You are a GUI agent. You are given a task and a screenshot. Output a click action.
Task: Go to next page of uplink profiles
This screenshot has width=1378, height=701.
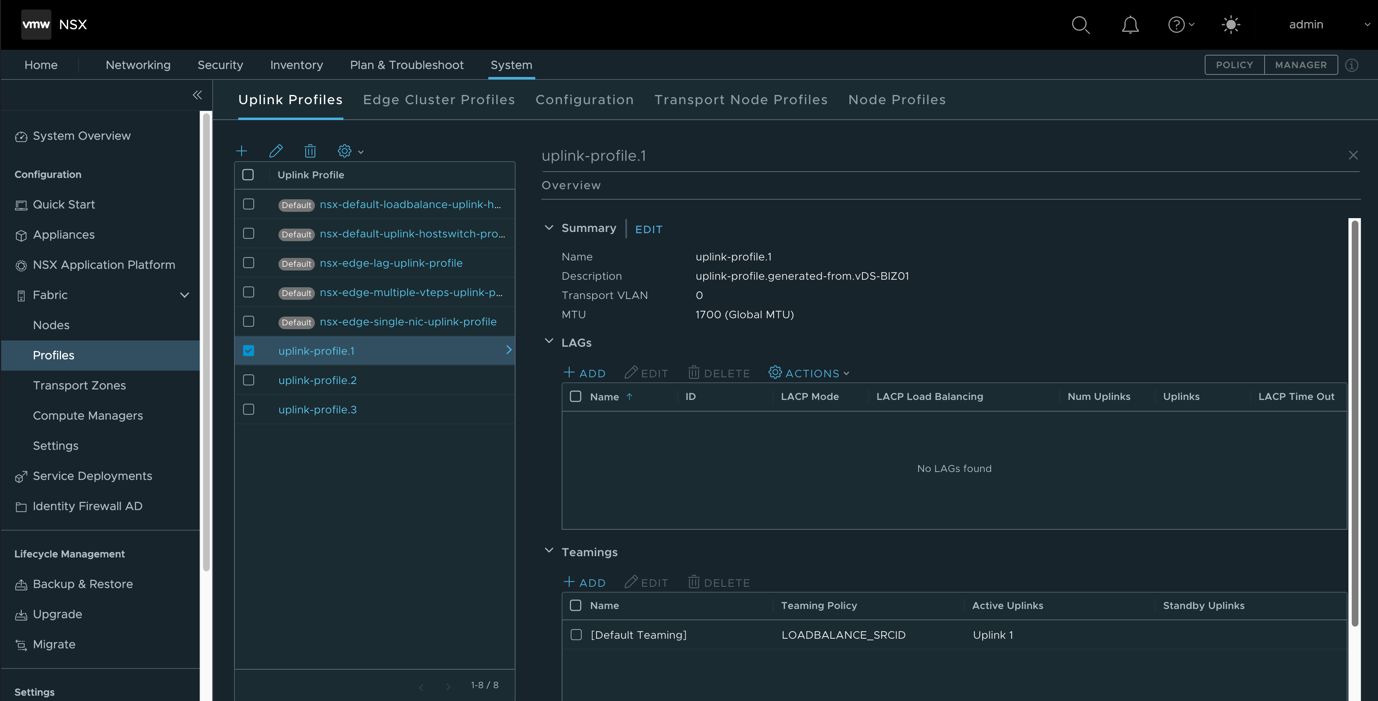point(448,686)
